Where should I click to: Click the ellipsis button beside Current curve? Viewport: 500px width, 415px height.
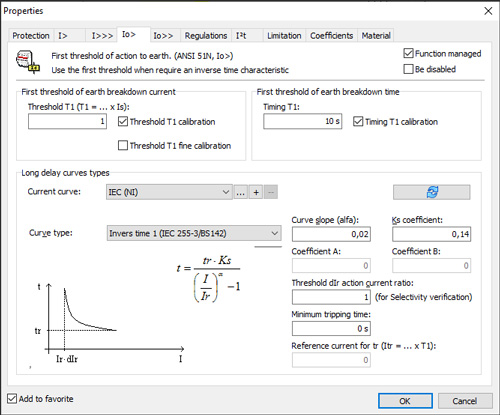(x=240, y=192)
